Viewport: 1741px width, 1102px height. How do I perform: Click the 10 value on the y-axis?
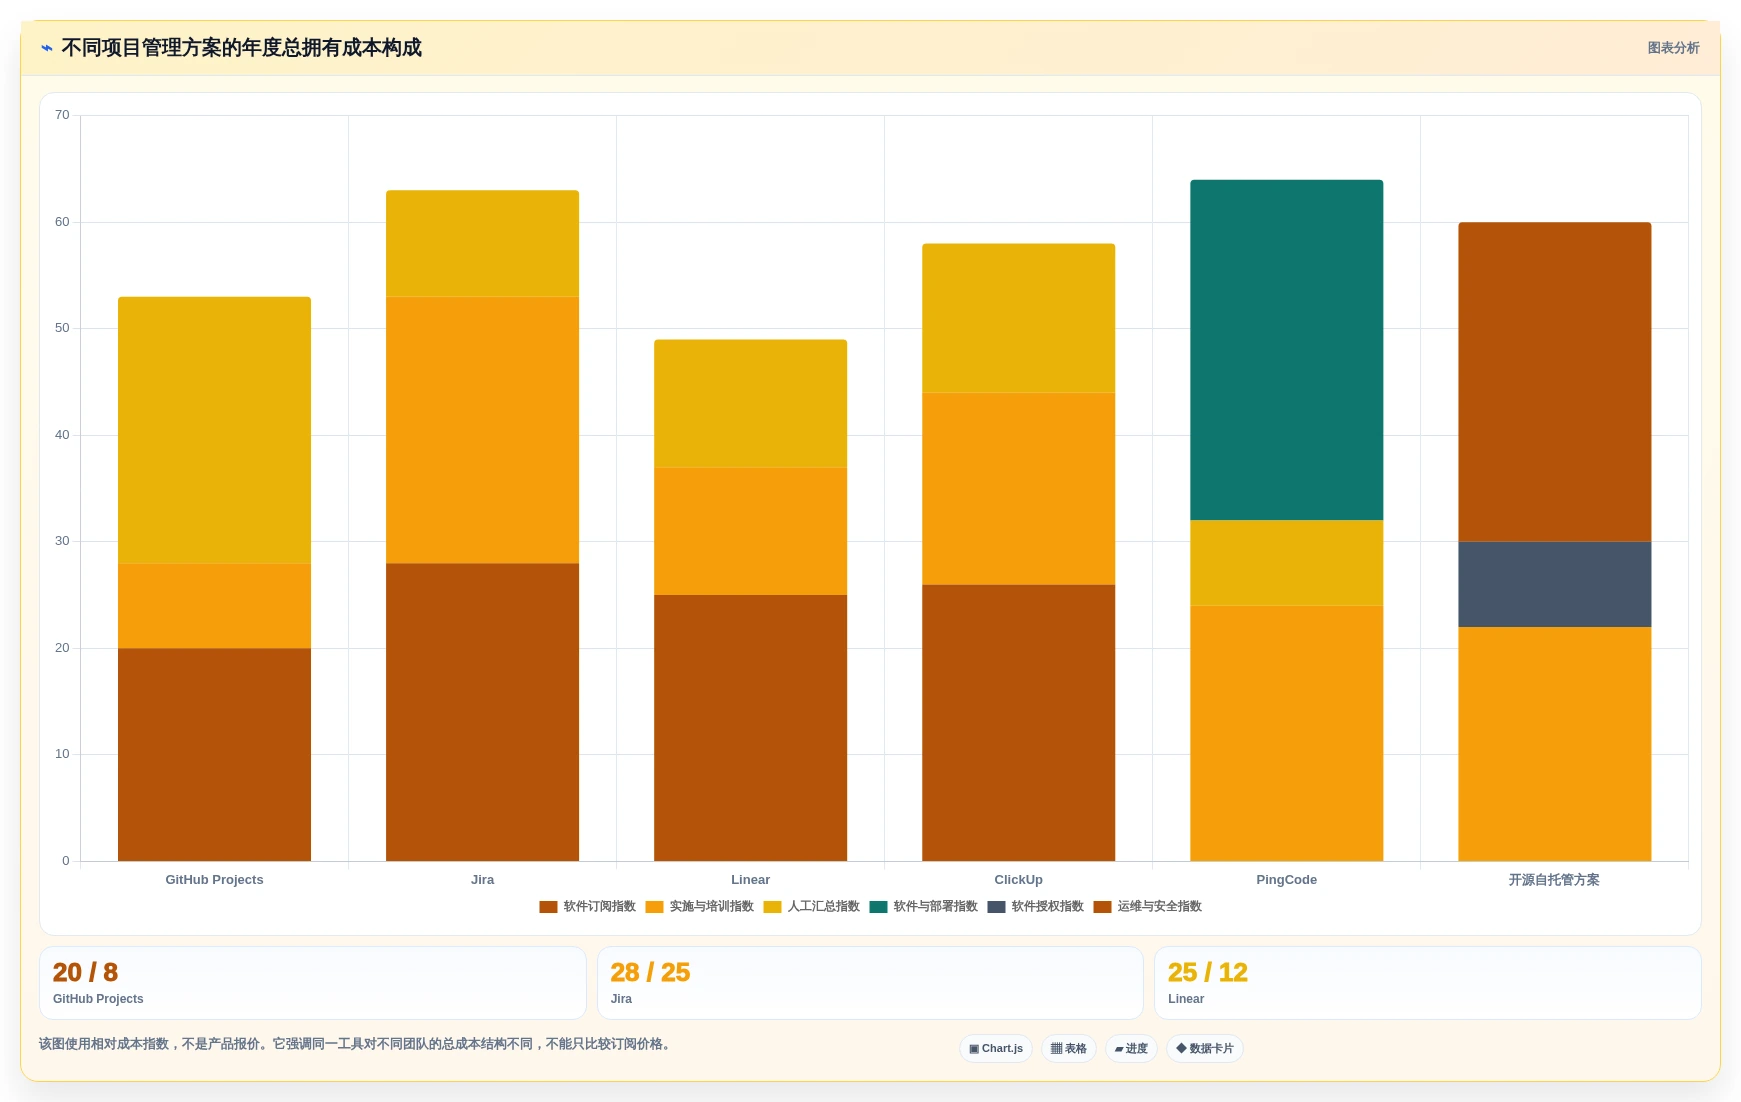tap(62, 754)
